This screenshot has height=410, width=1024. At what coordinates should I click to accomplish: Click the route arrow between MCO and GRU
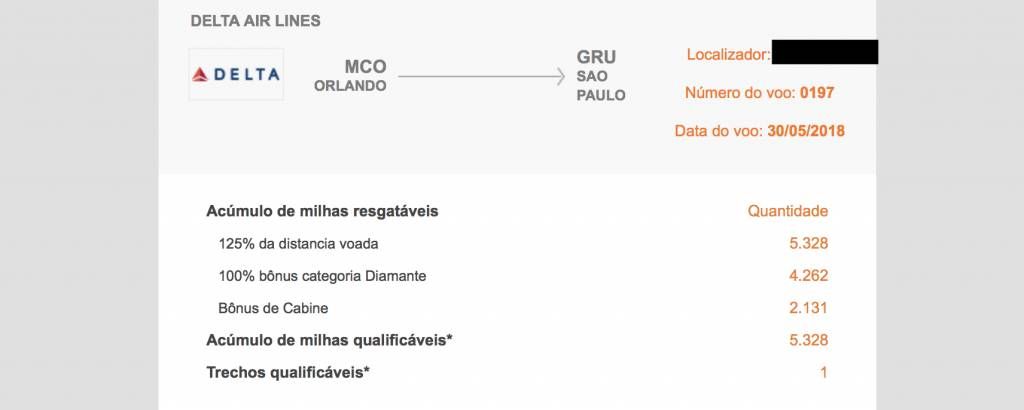click(x=481, y=76)
